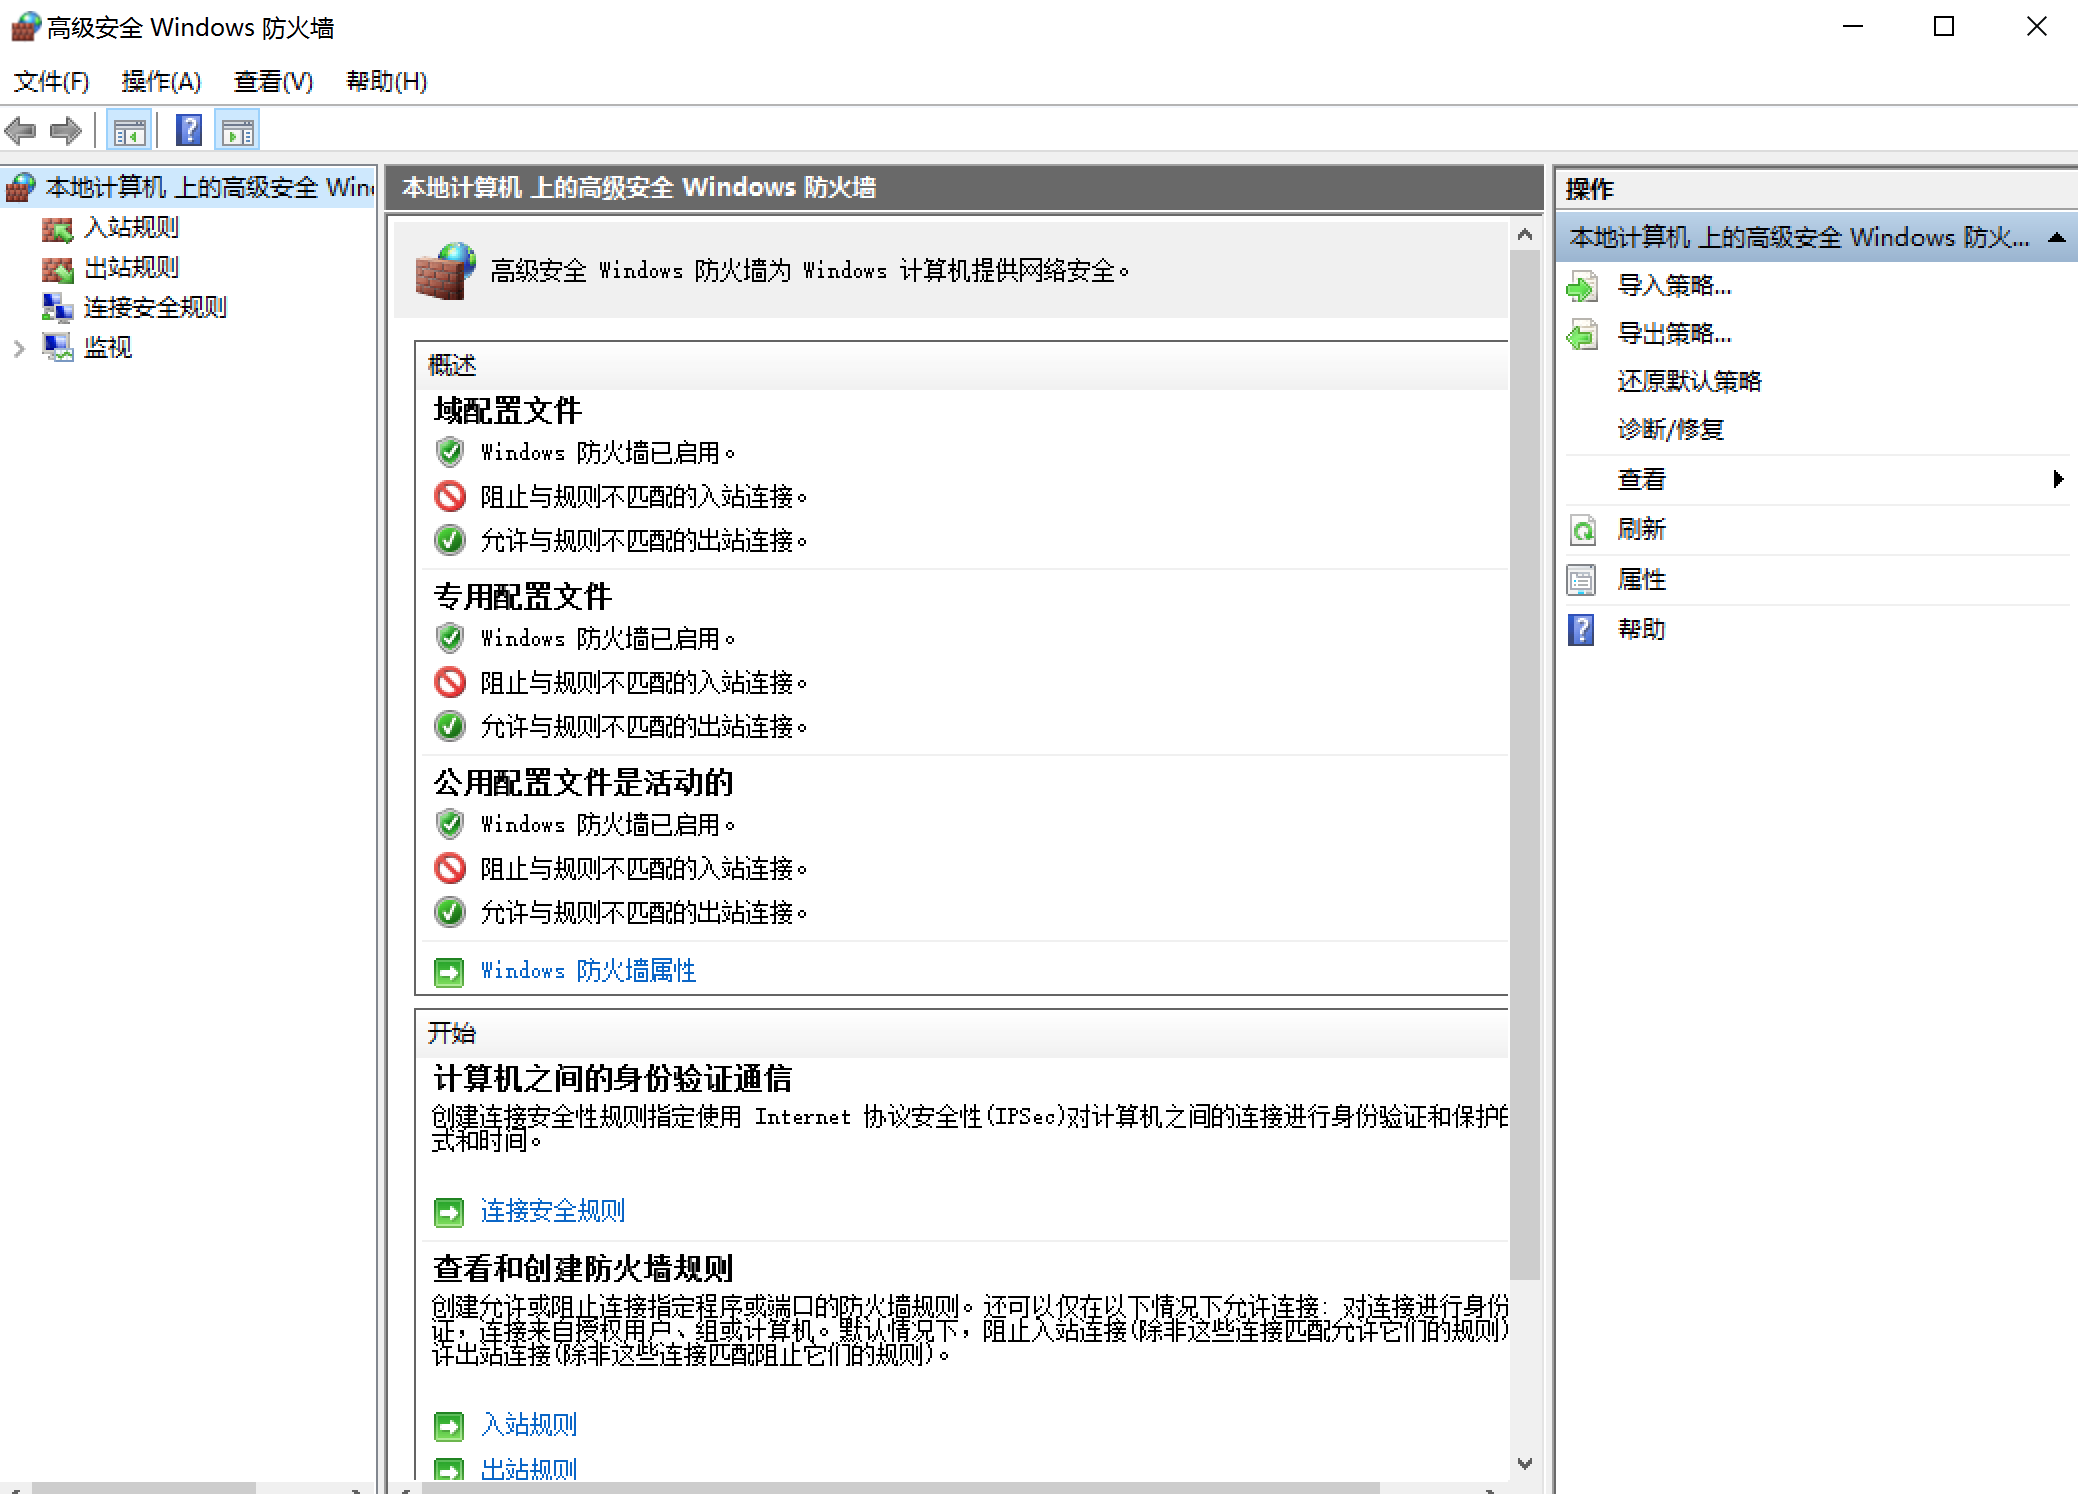Toggle the console tree toolbar icon

(x=129, y=131)
